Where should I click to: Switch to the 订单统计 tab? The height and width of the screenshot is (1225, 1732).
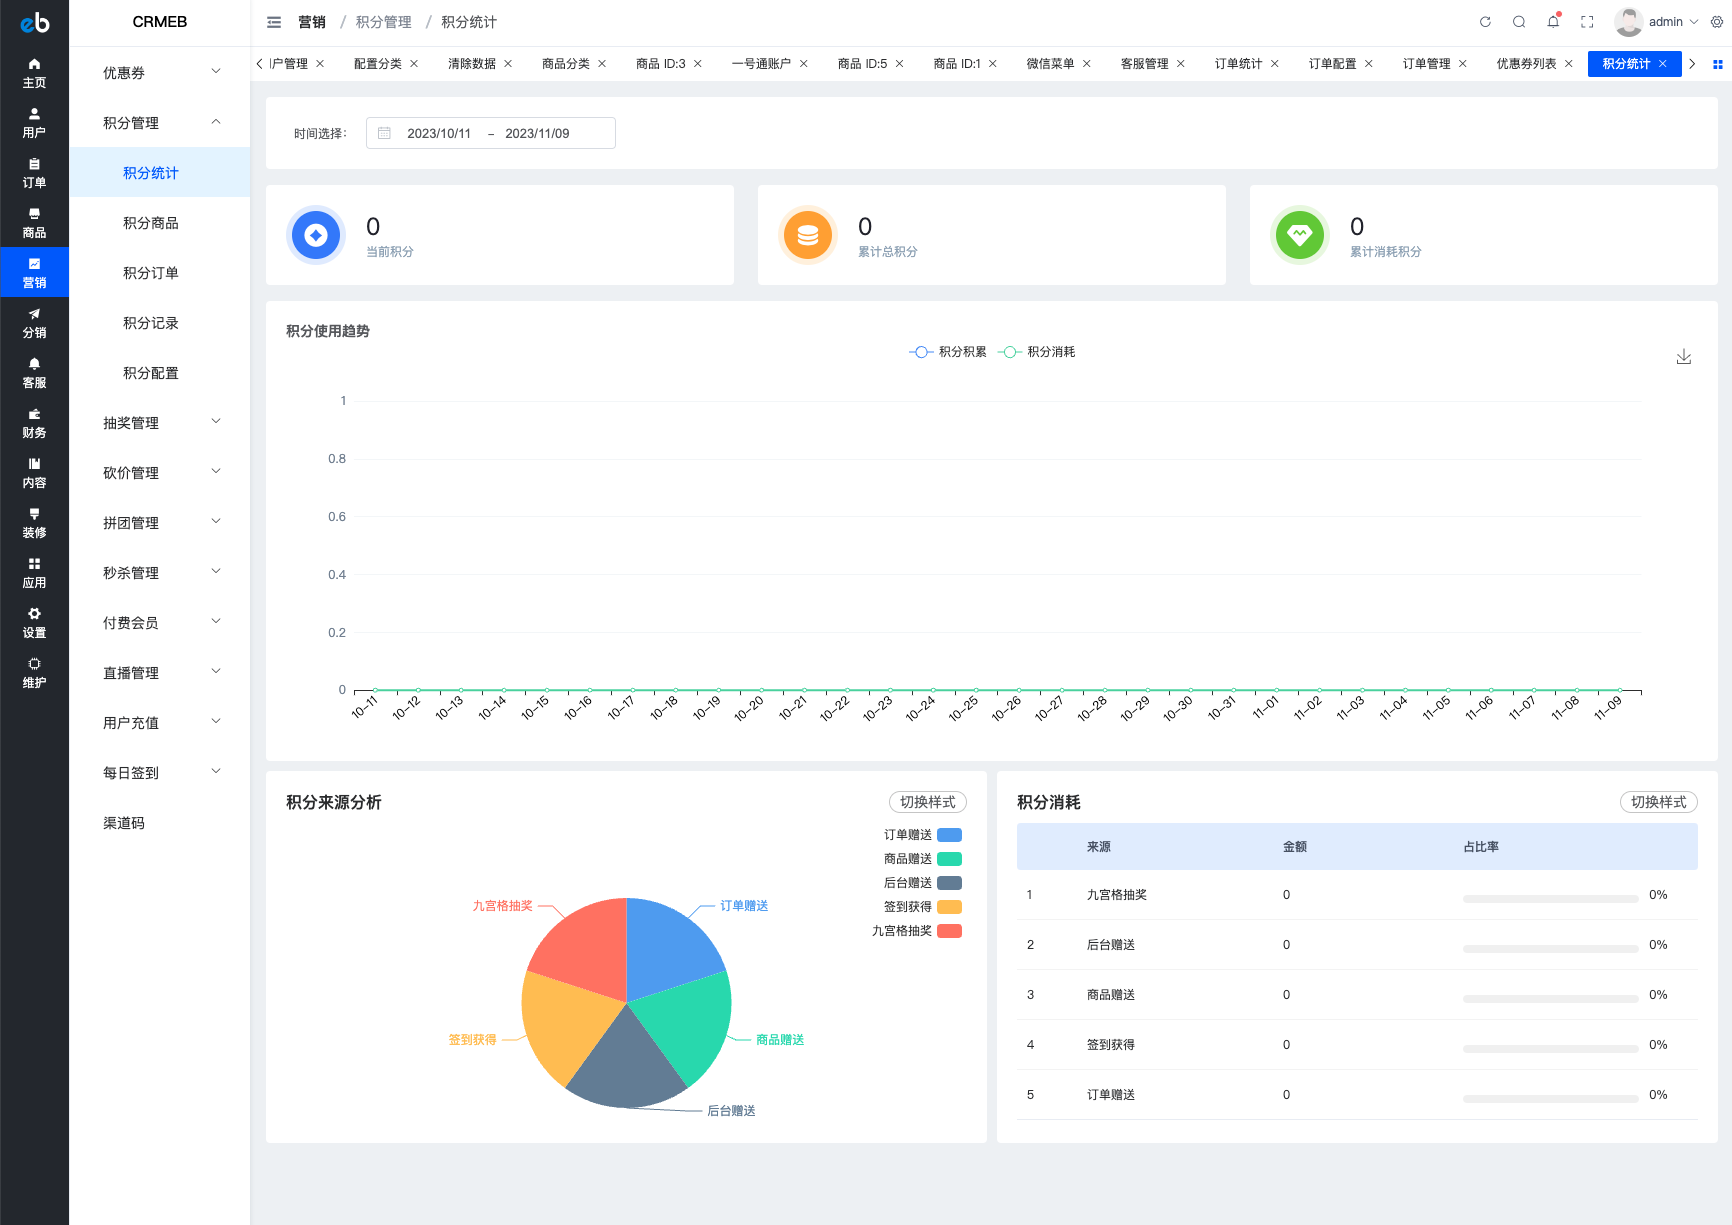click(1238, 64)
